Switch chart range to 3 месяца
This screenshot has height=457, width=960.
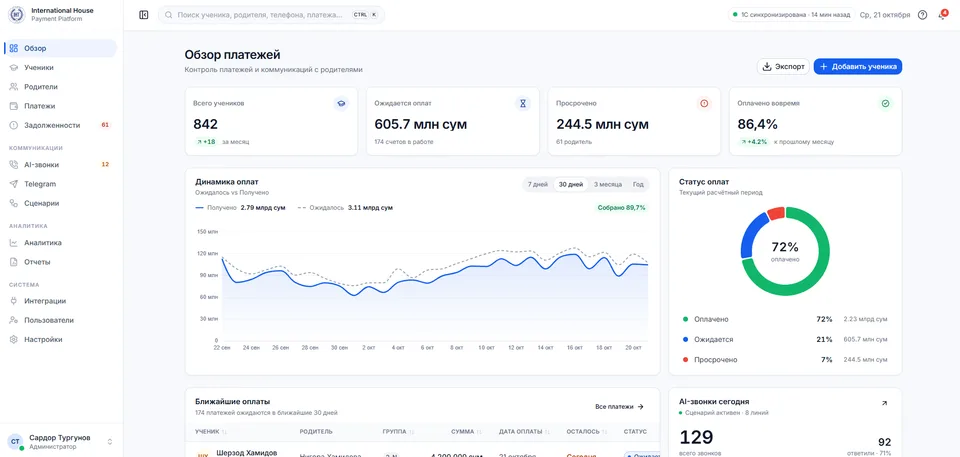click(608, 184)
